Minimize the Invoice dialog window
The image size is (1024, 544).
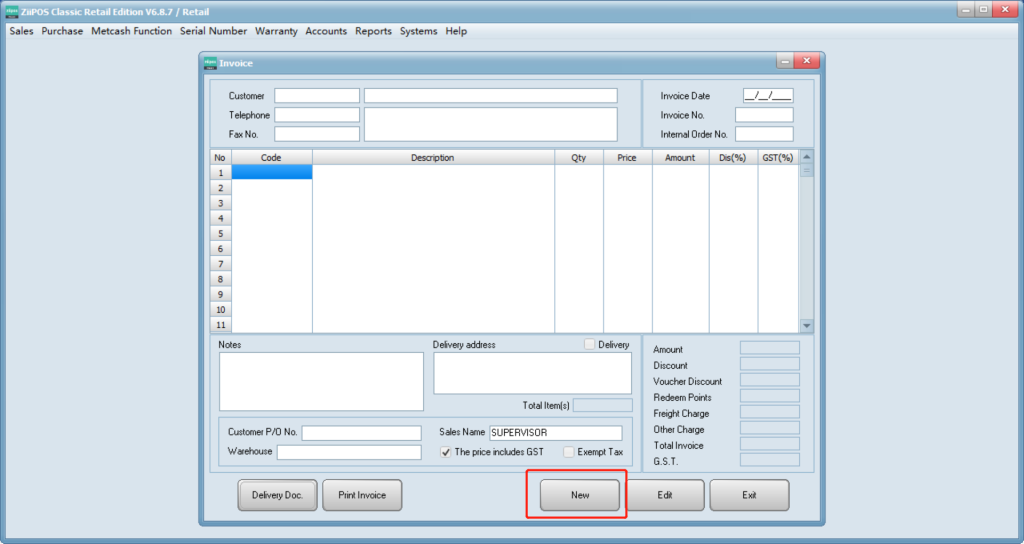pos(784,62)
